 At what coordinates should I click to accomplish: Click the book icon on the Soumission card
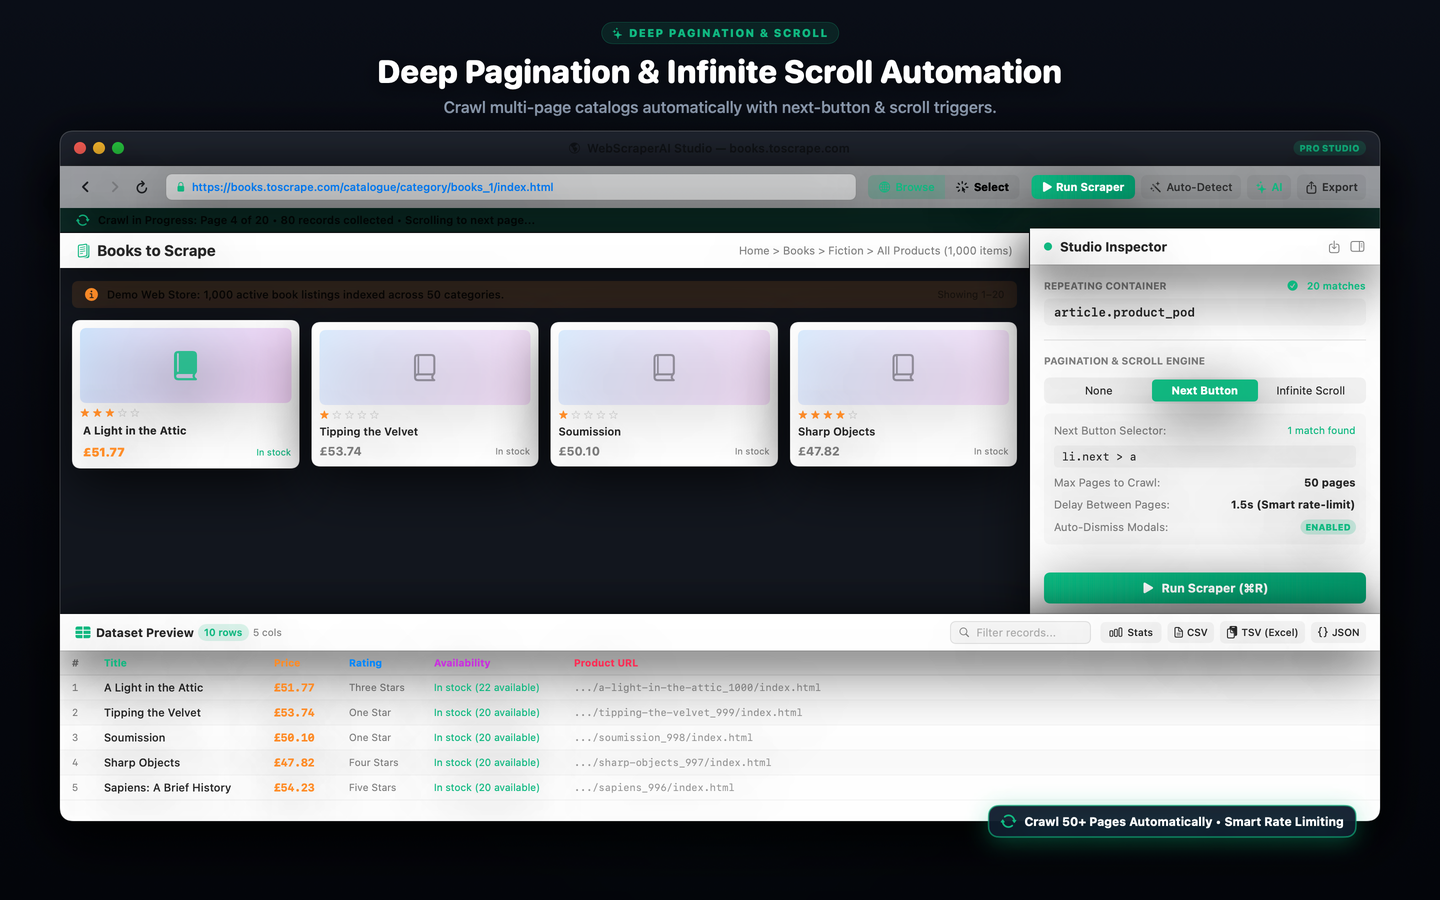pos(664,367)
